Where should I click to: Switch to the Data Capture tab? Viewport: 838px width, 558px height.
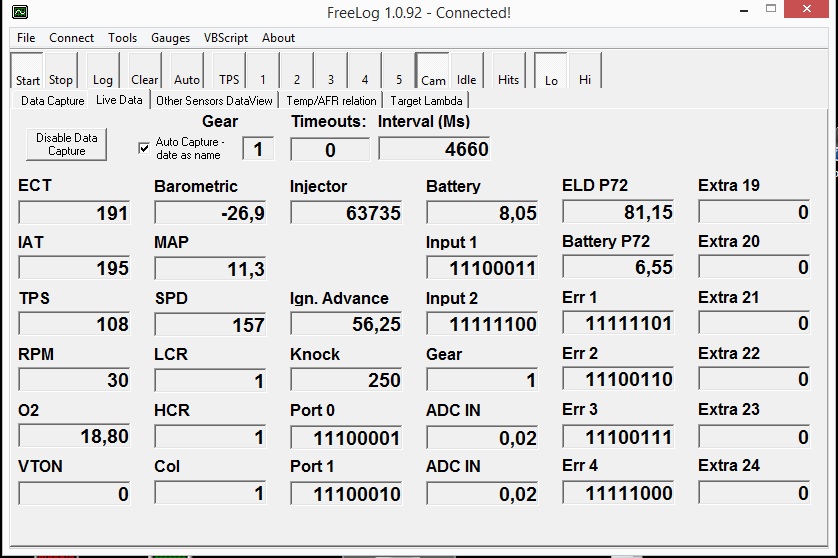[x=52, y=101]
